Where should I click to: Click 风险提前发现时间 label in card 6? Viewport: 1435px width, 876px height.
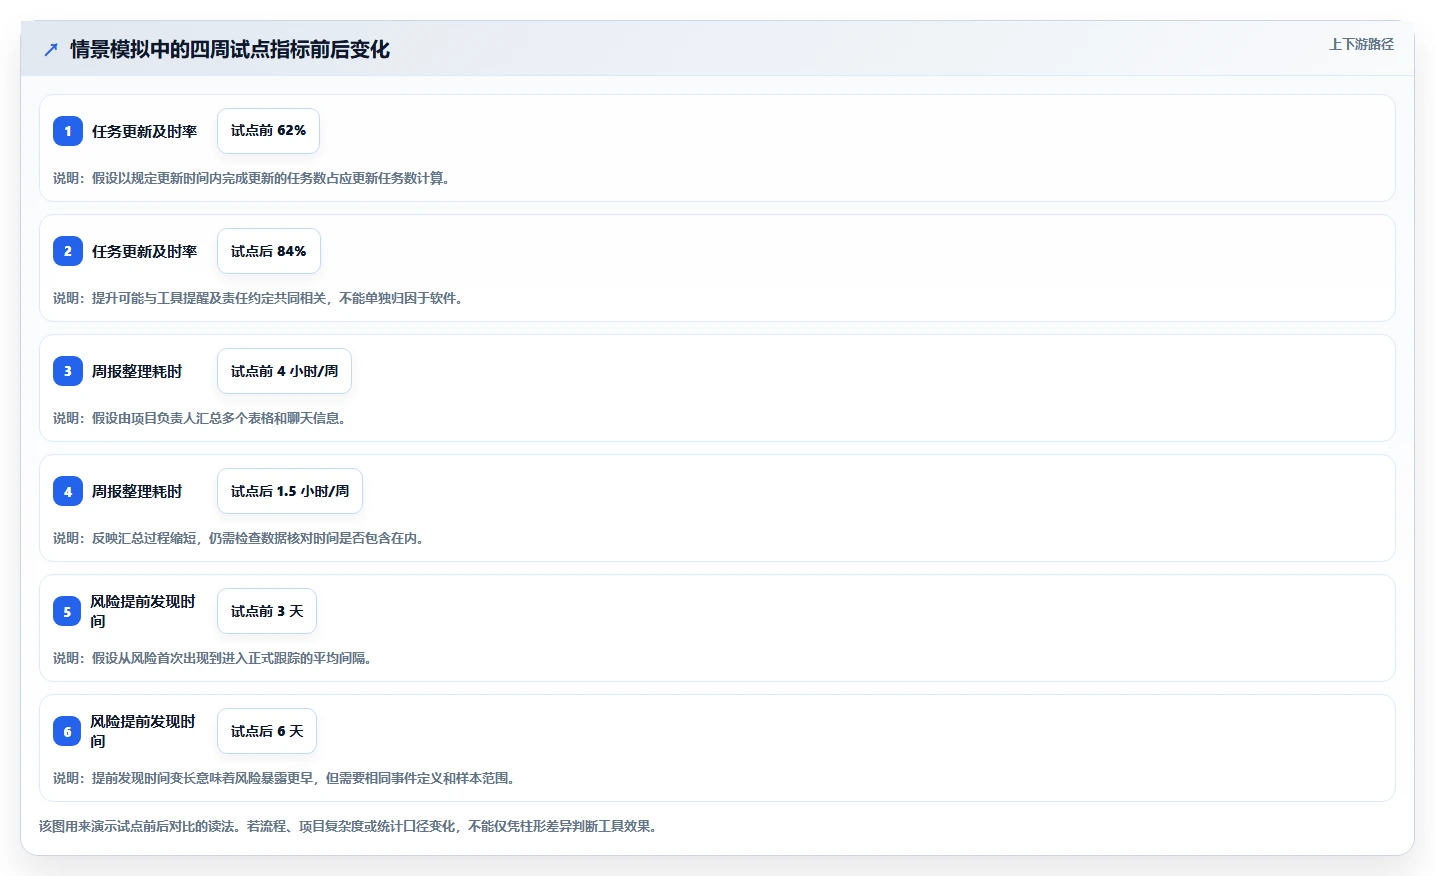(143, 731)
